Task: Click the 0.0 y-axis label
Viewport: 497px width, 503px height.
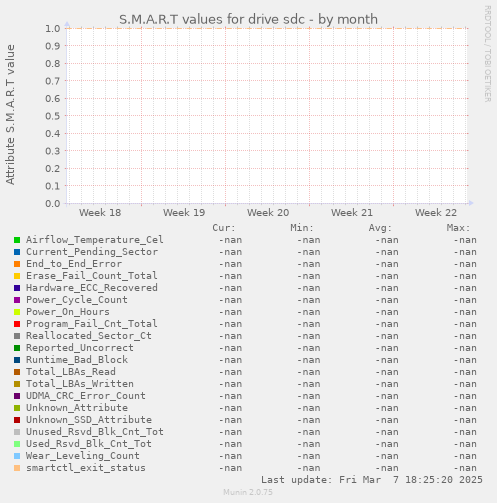Action: [x=53, y=203]
